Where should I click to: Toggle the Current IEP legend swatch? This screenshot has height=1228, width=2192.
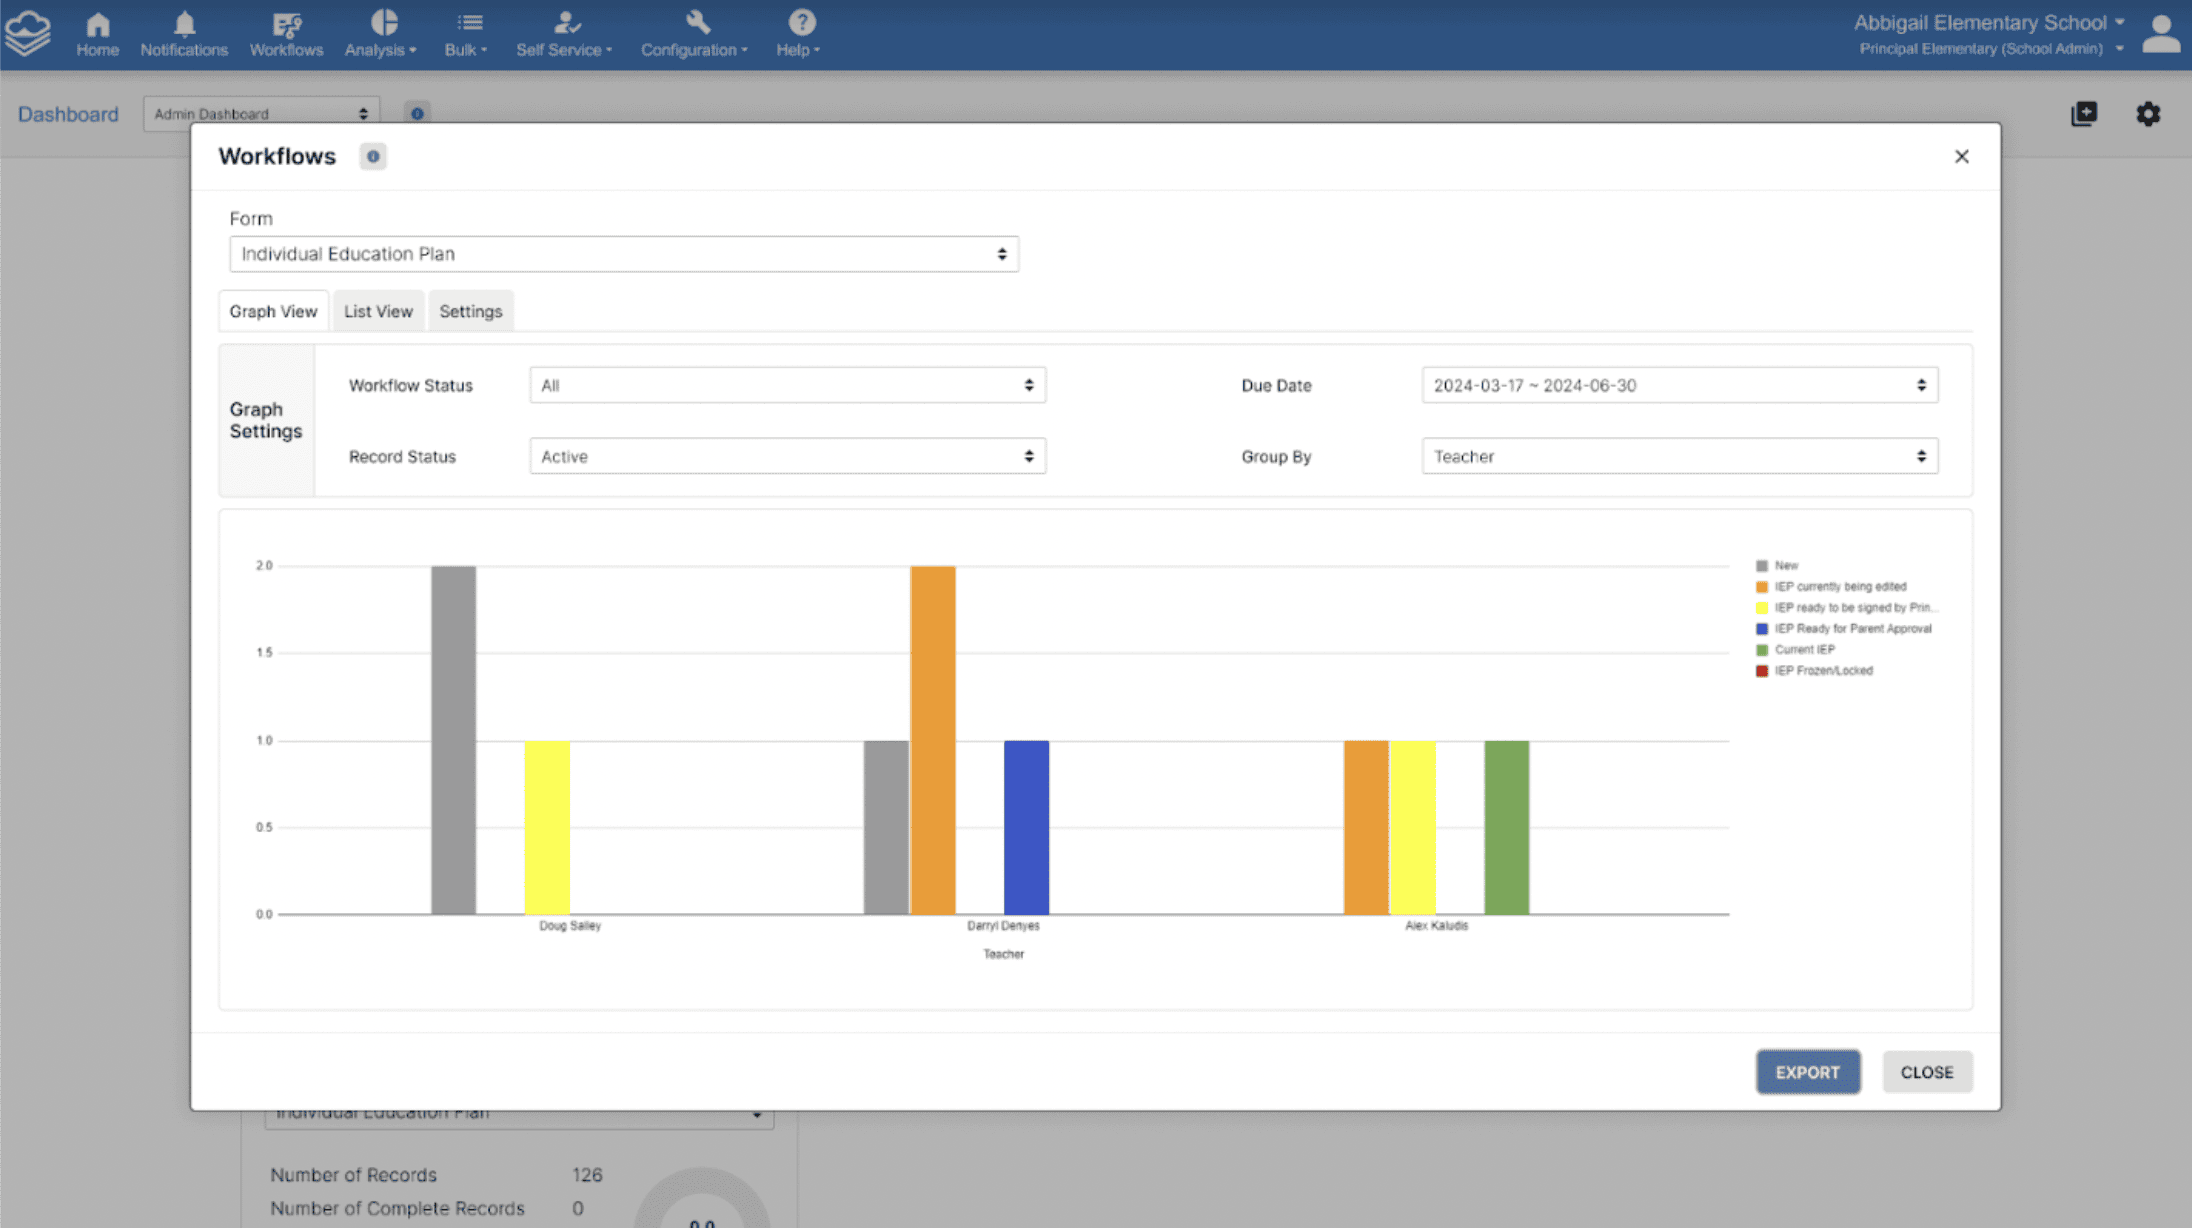point(1762,650)
